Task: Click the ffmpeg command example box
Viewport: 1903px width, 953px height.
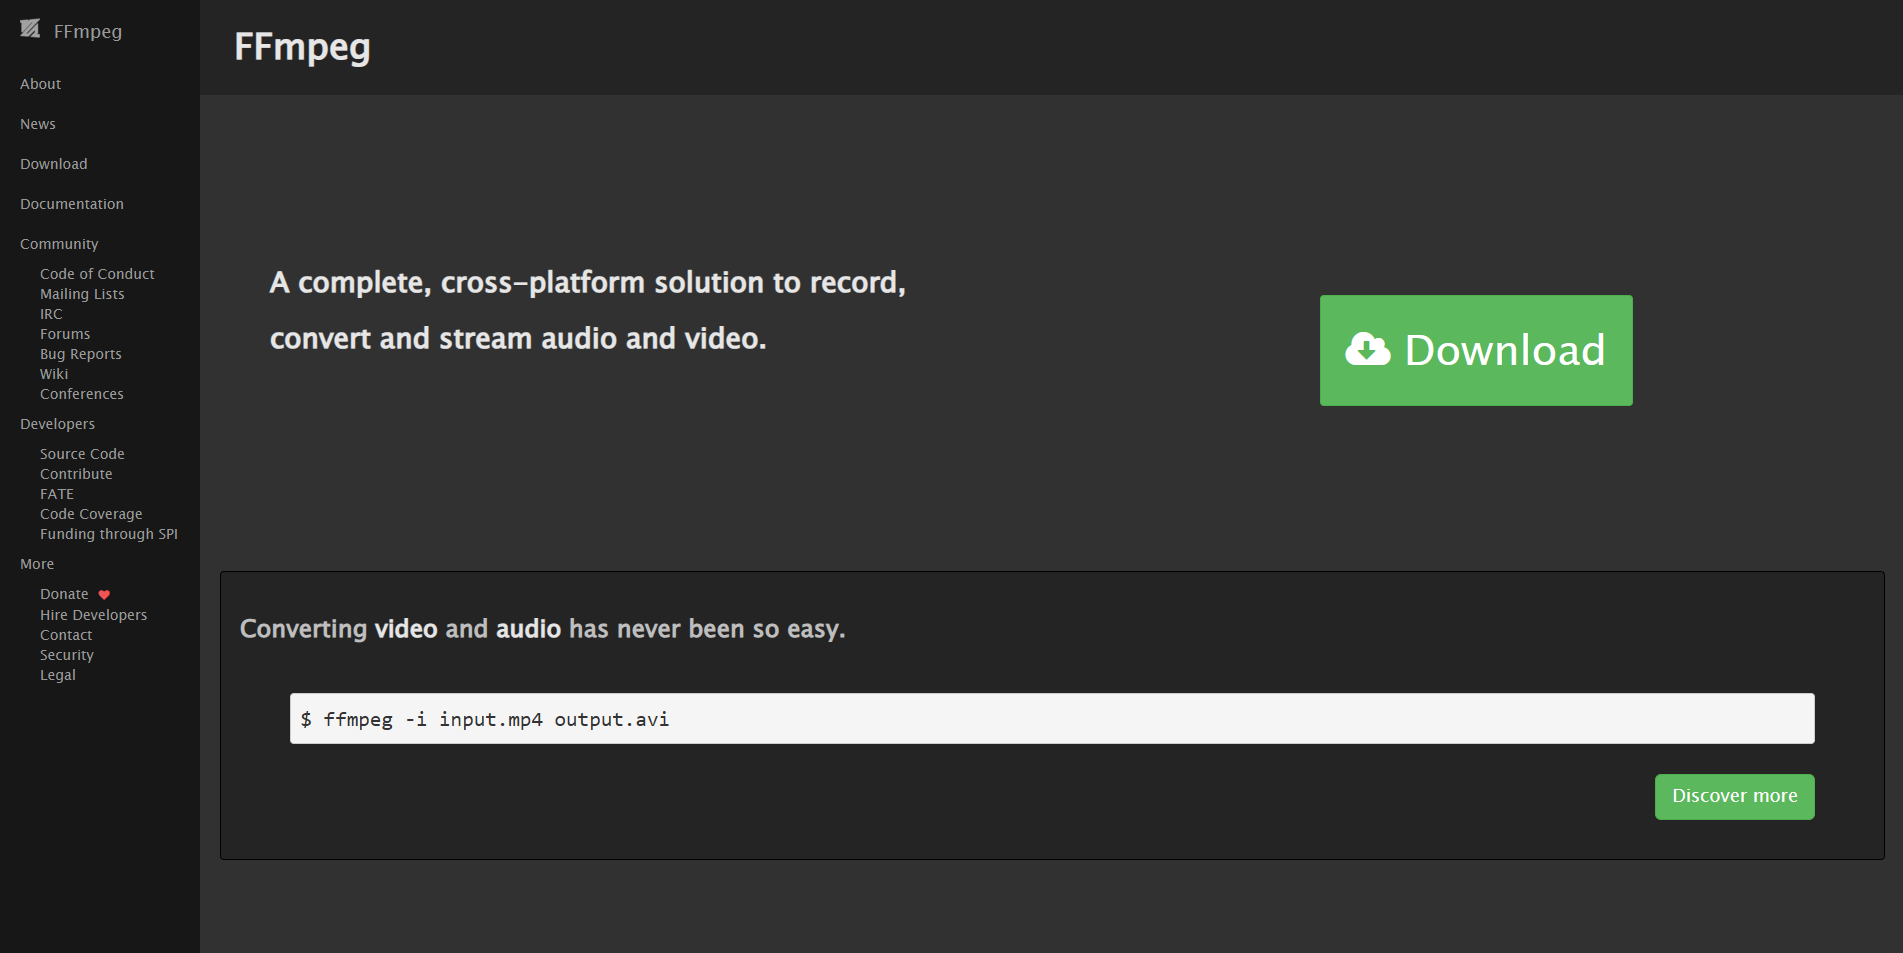Action: click(1052, 718)
